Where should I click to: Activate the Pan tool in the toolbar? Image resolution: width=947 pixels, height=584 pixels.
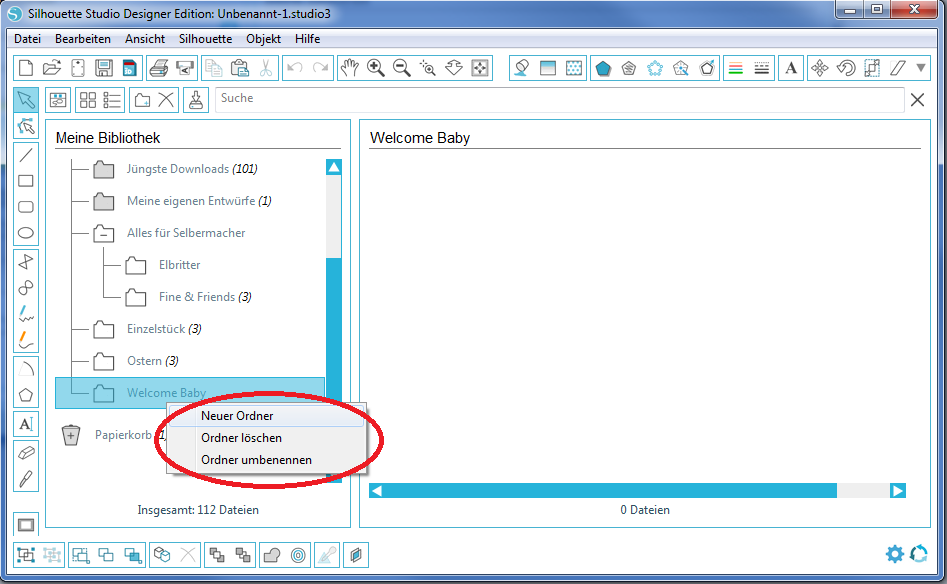(x=350, y=68)
